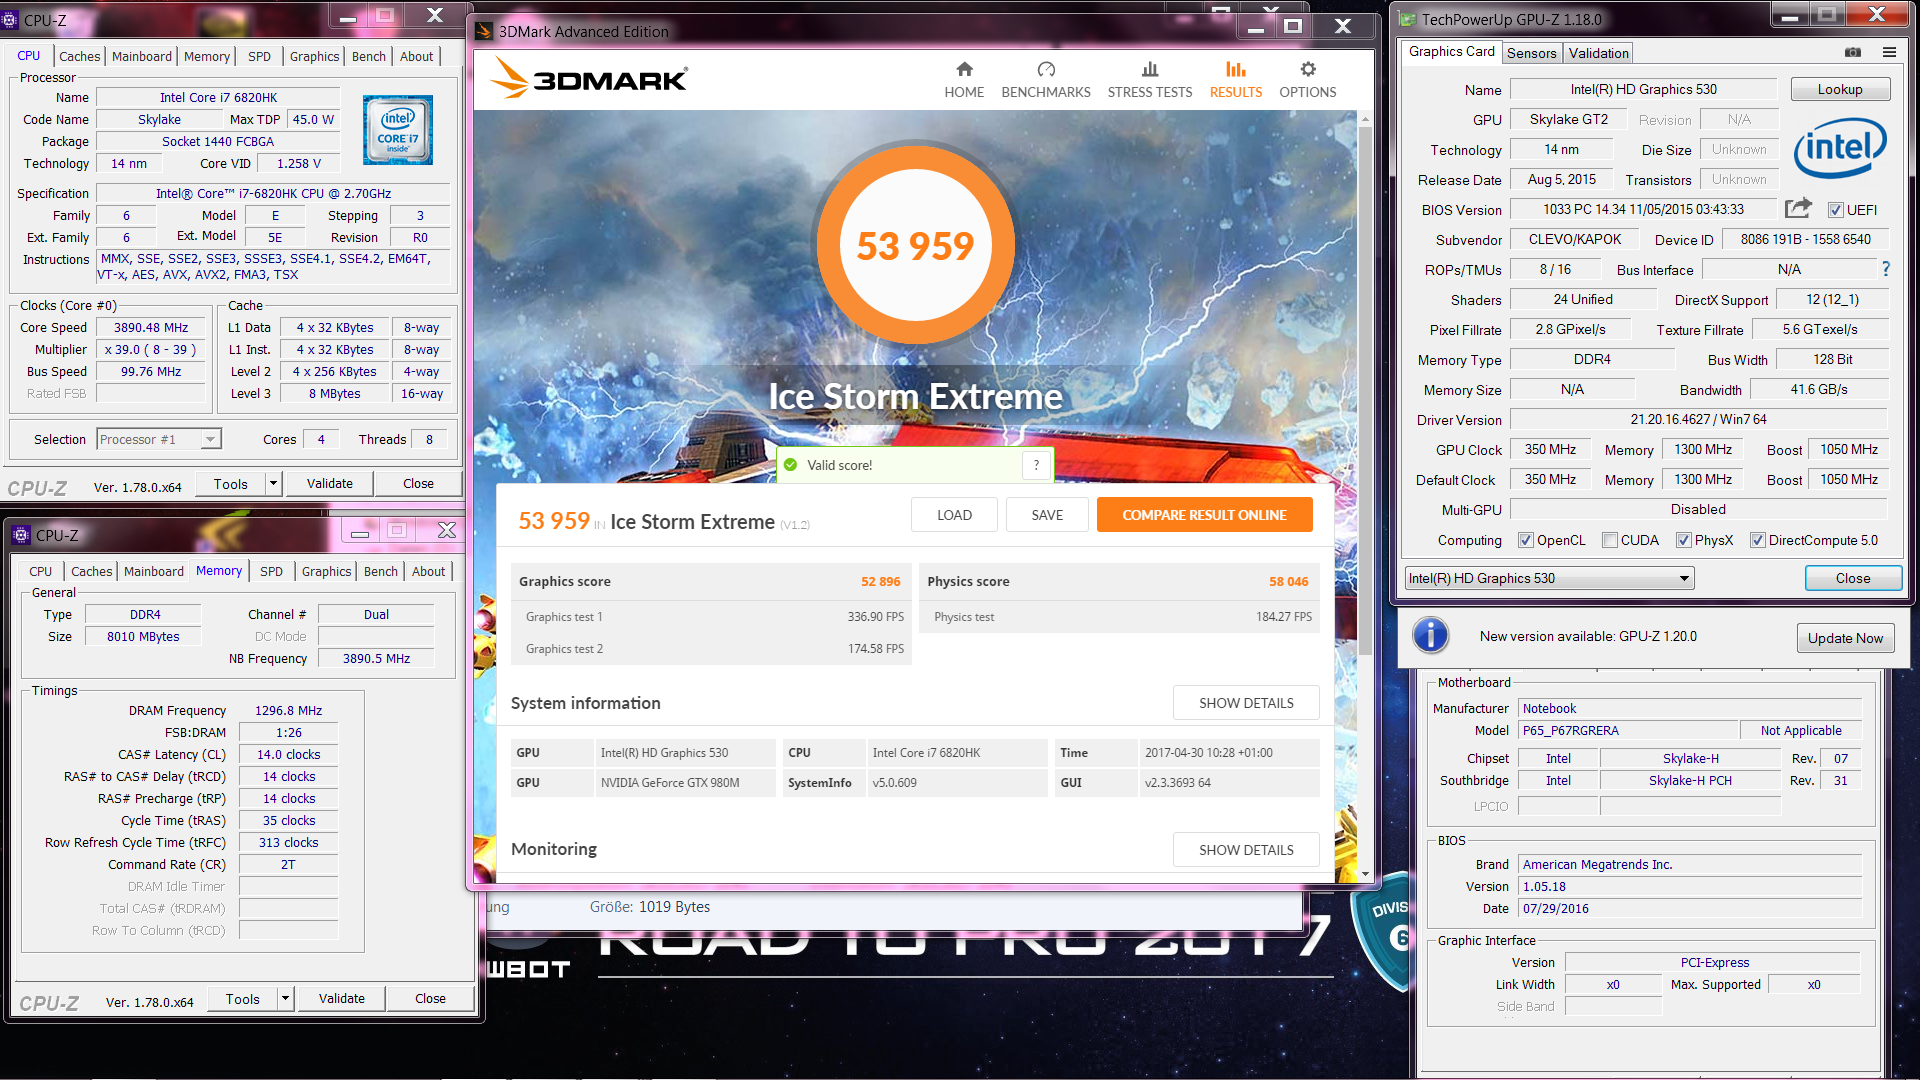Screen dimensions: 1920x1080
Task: Open the GPU-Z hamburger menu
Action: [1889, 52]
